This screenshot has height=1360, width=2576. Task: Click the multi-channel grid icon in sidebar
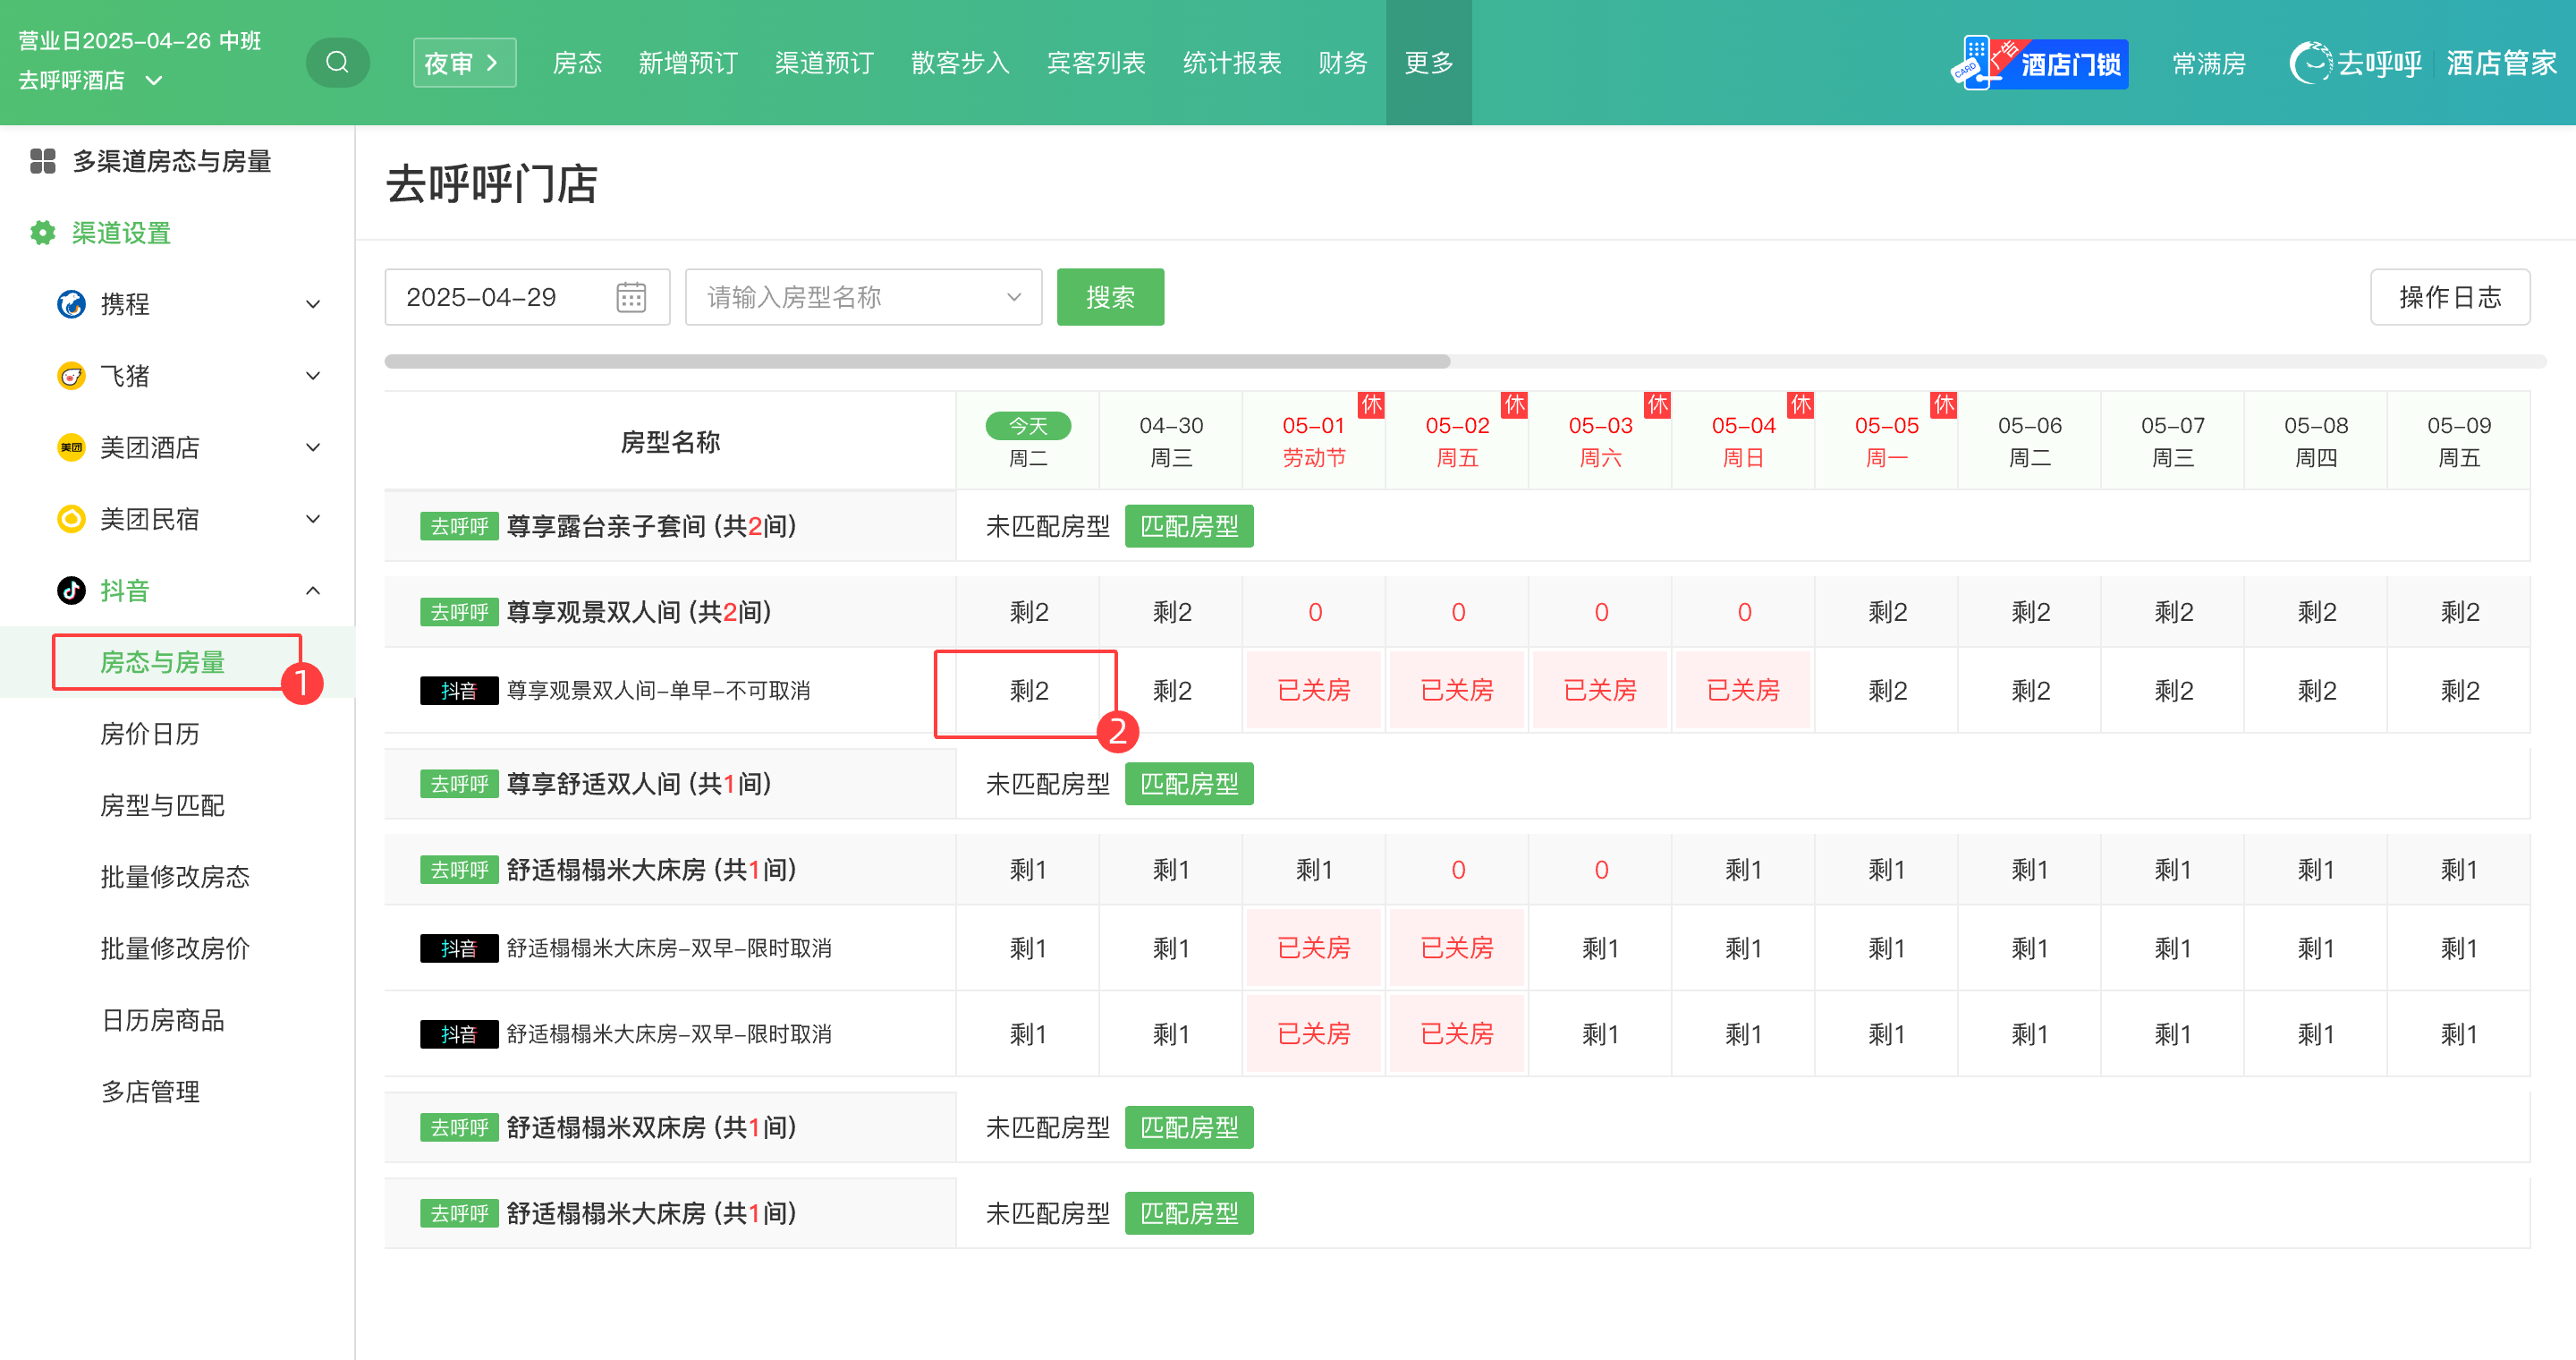(42, 161)
